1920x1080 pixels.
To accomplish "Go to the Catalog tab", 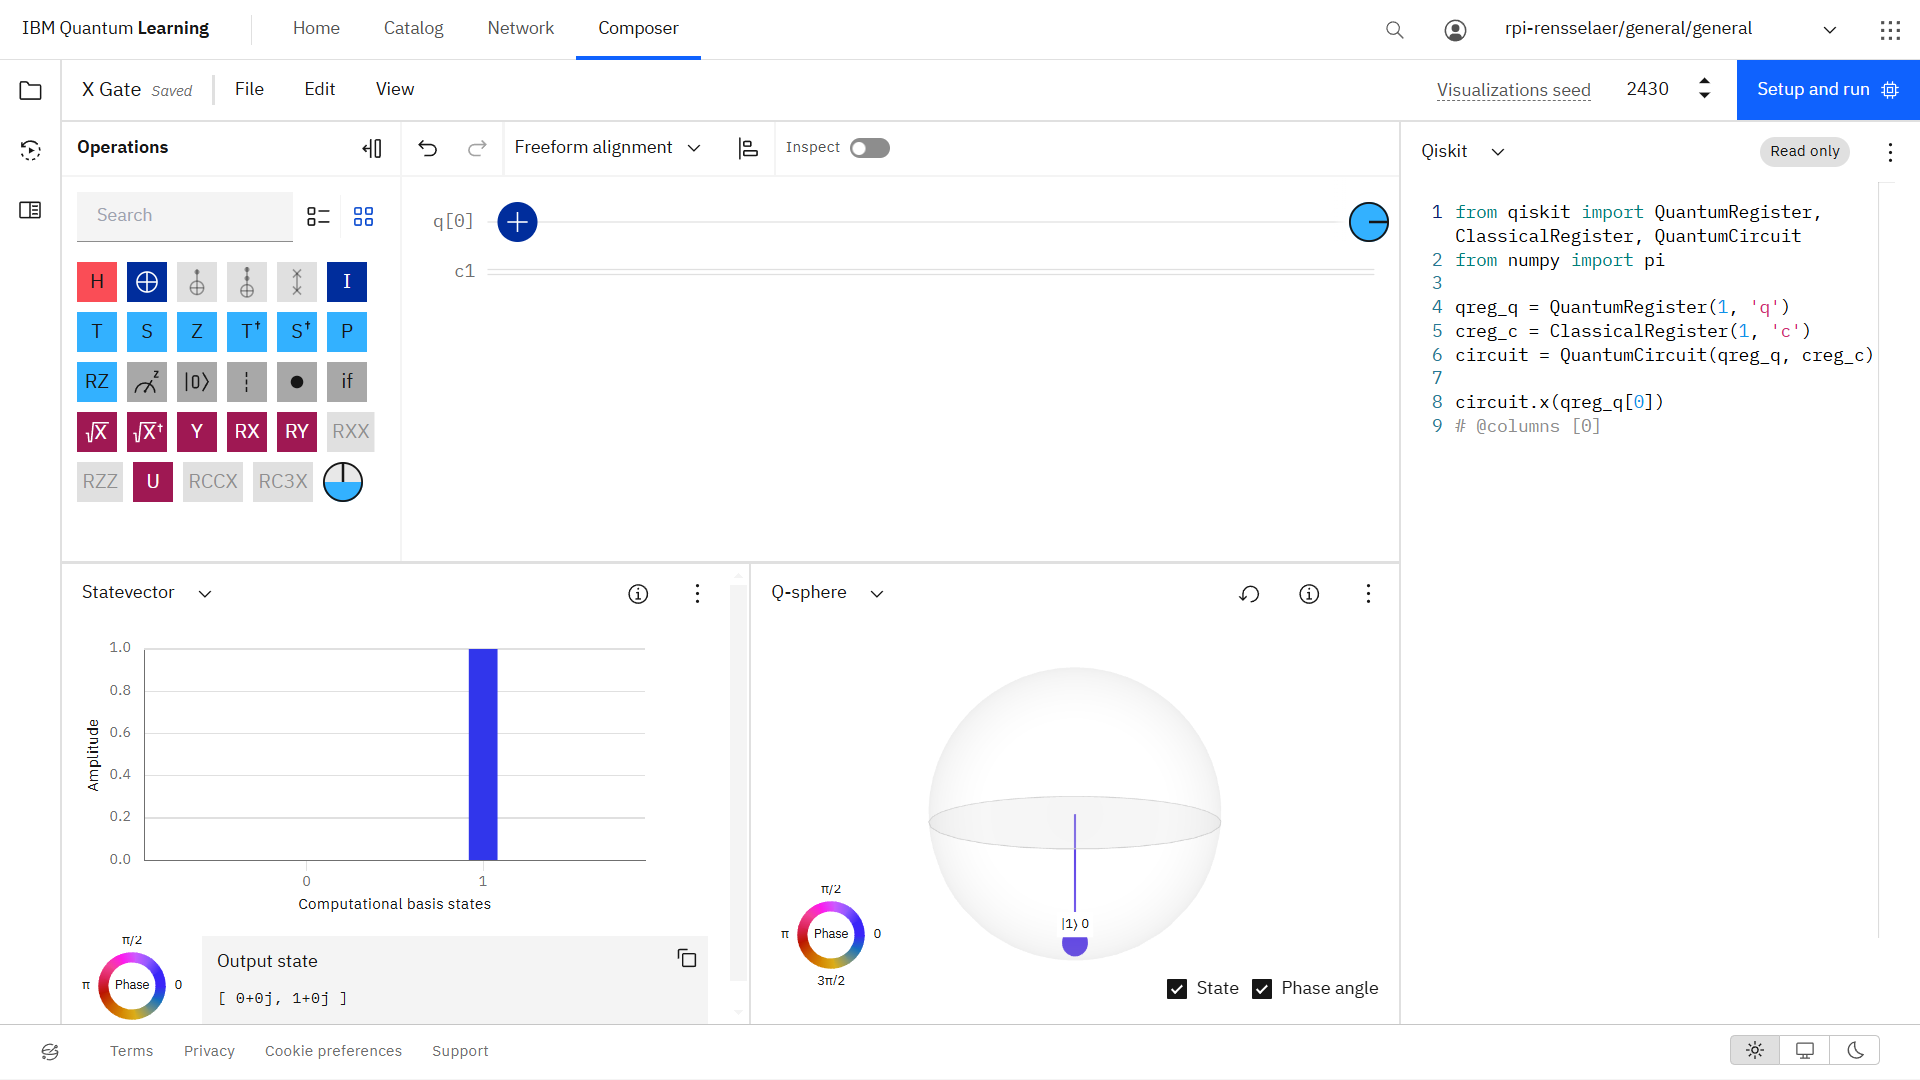I will tap(413, 28).
